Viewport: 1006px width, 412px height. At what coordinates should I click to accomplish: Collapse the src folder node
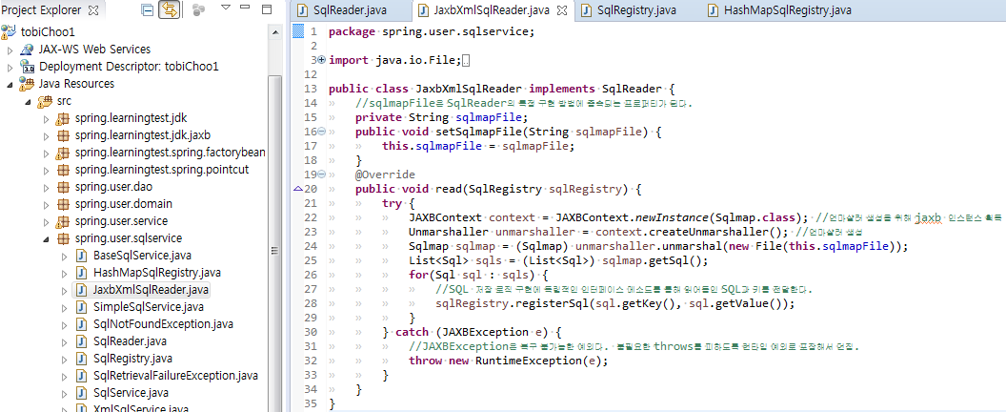pyautogui.click(x=28, y=101)
